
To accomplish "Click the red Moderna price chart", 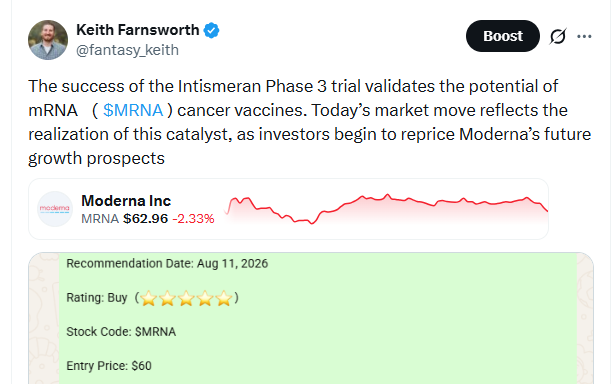I will click(x=386, y=209).
